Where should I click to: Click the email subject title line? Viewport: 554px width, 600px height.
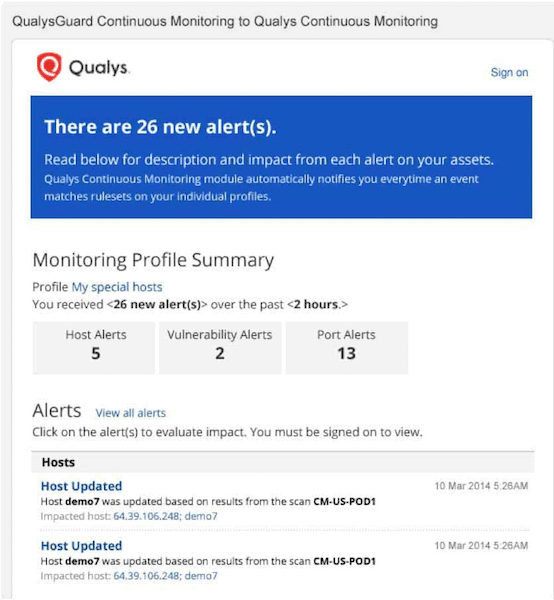coord(225,21)
